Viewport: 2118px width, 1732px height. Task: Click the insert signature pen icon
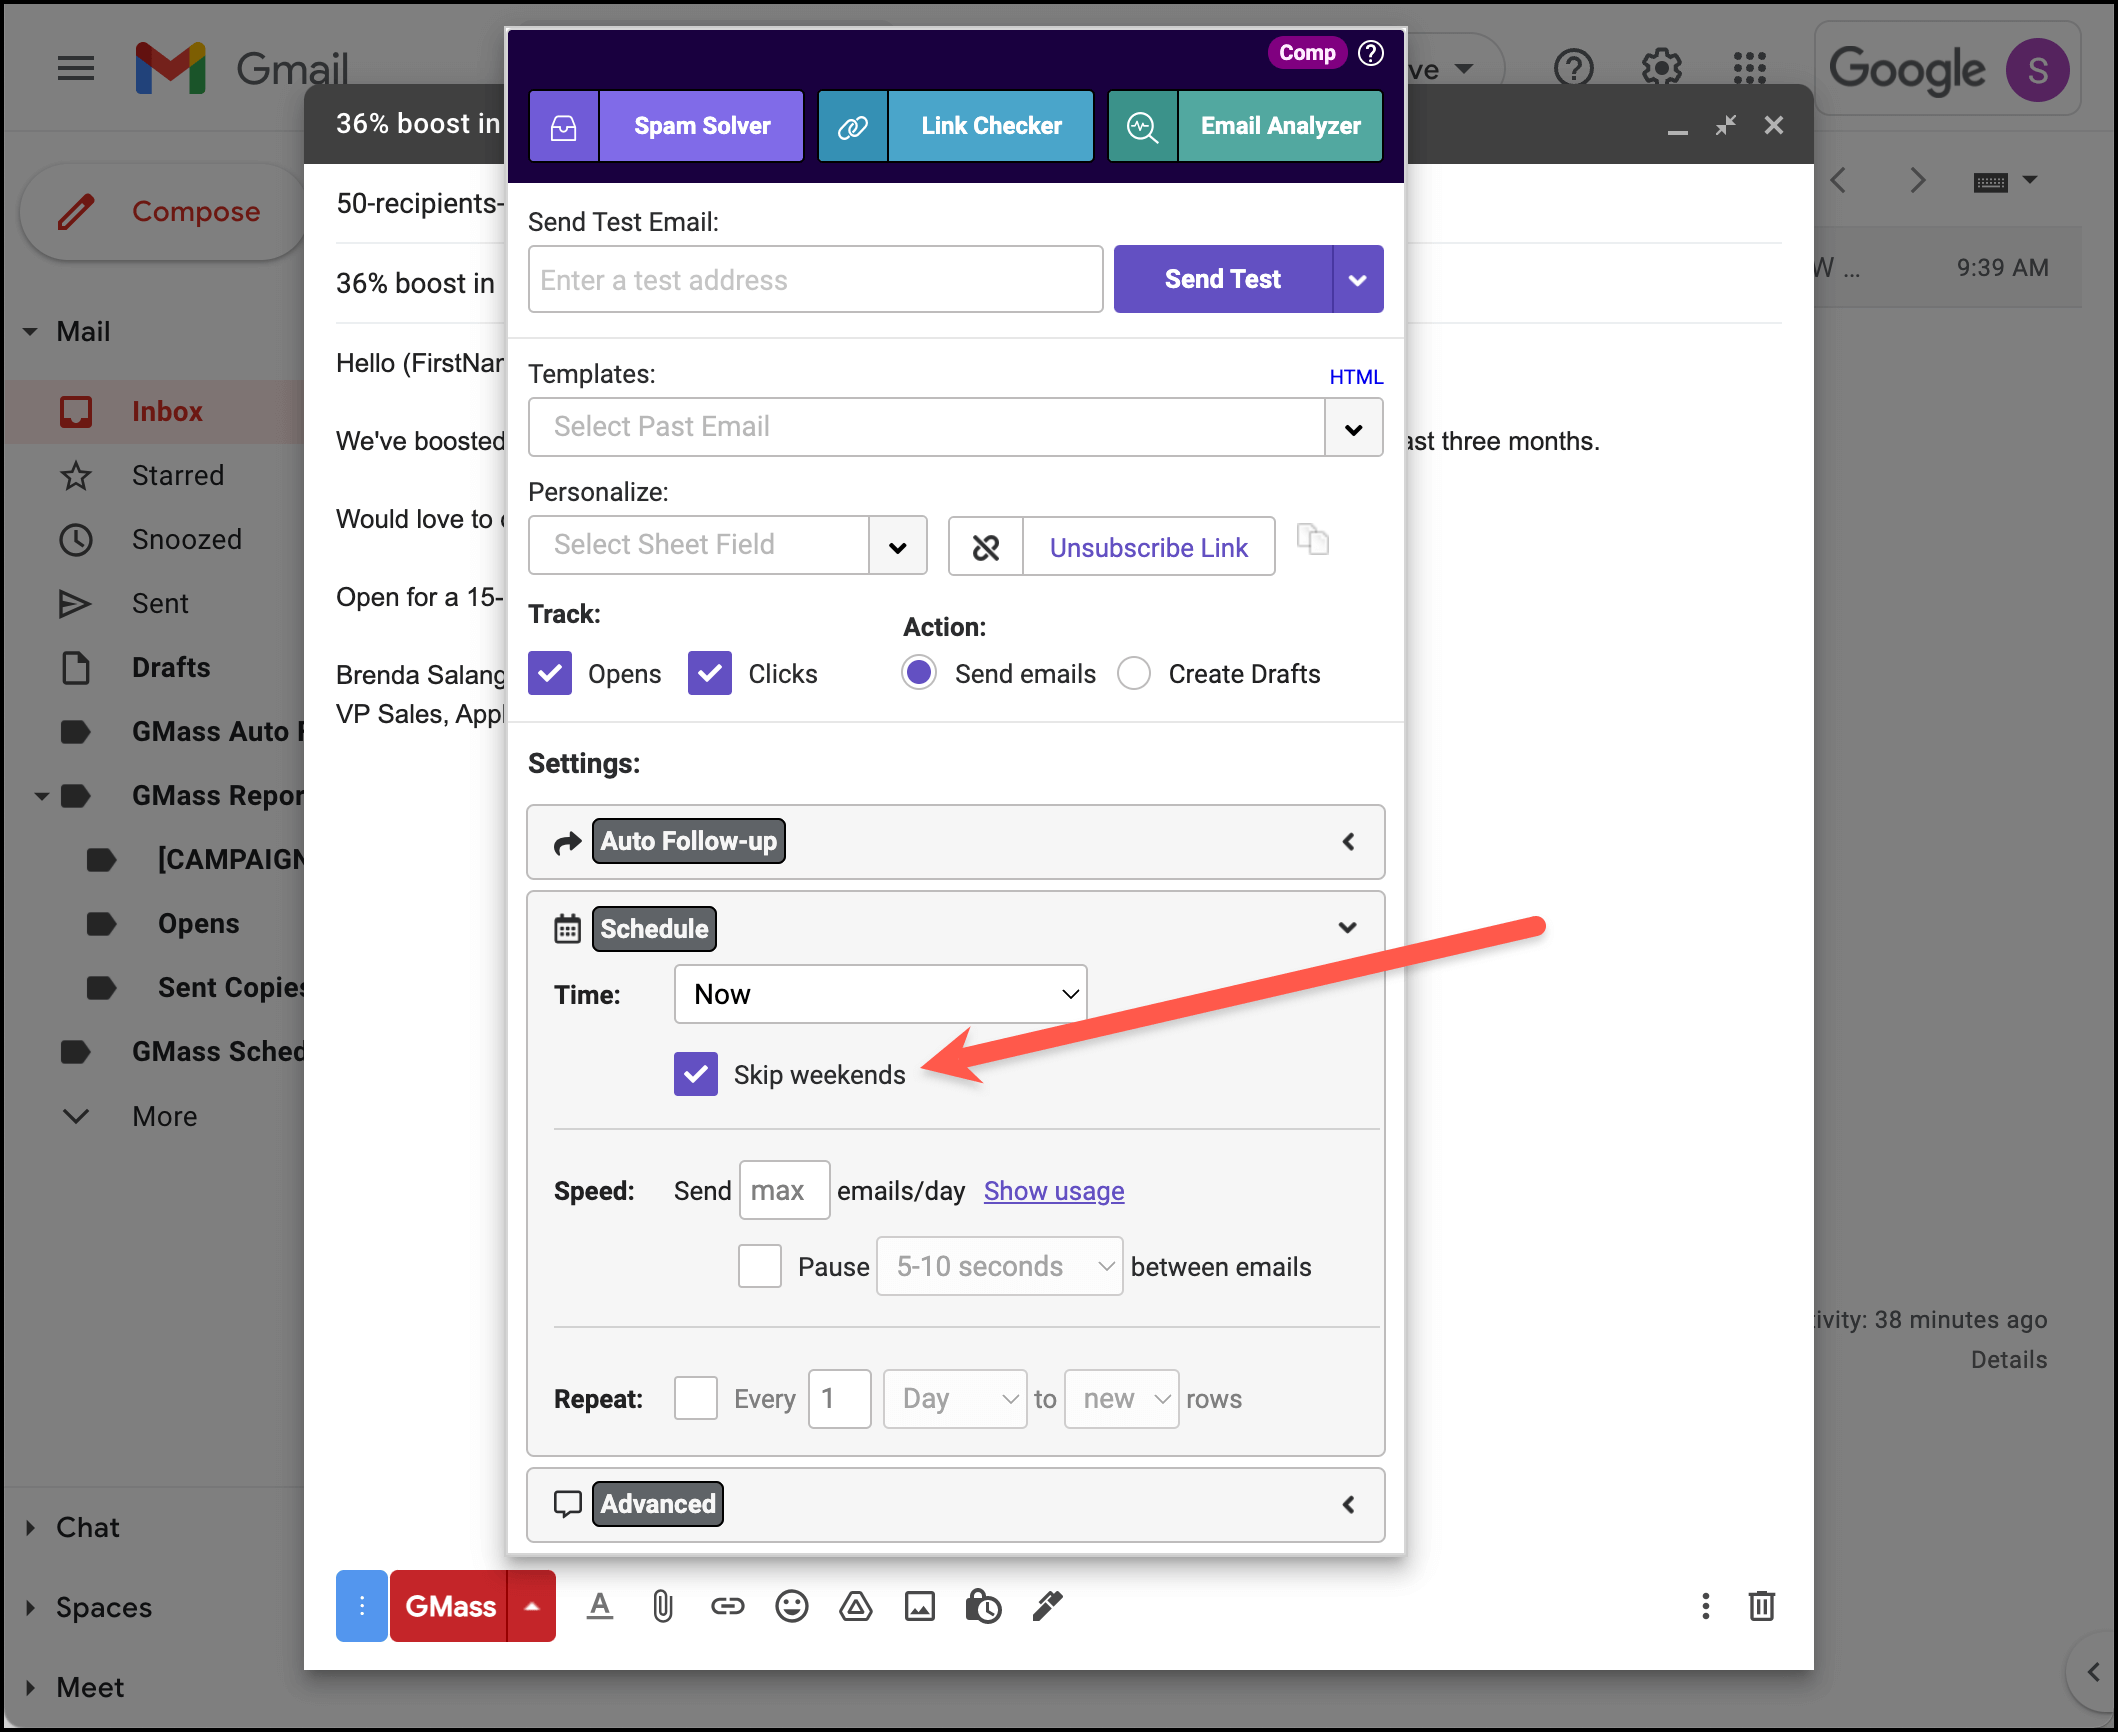(1047, 1606)
